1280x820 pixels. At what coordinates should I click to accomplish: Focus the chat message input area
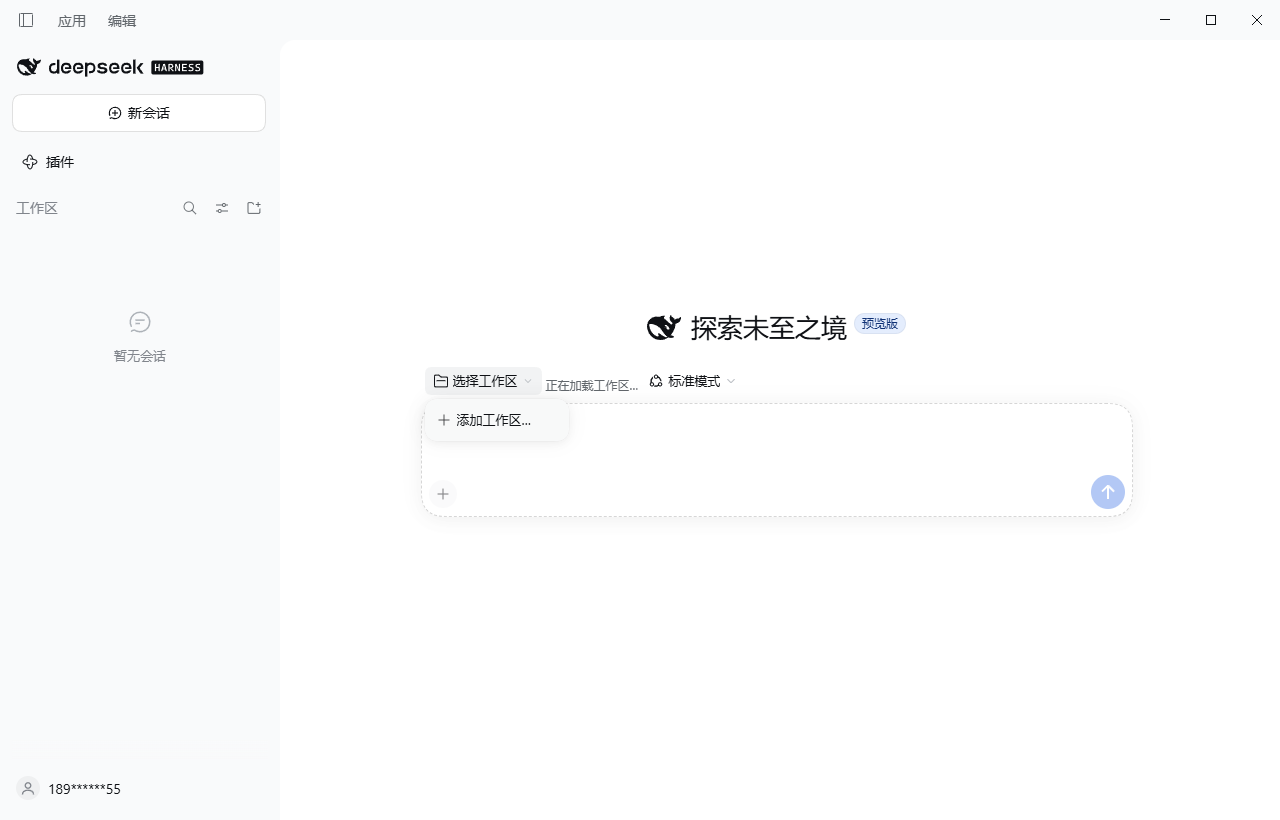point(776,460)
